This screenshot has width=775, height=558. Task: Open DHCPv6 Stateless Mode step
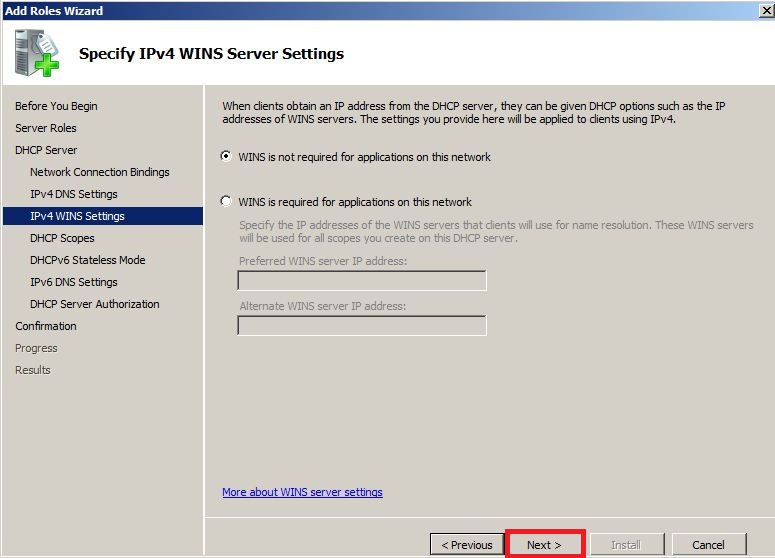[87, 260]
